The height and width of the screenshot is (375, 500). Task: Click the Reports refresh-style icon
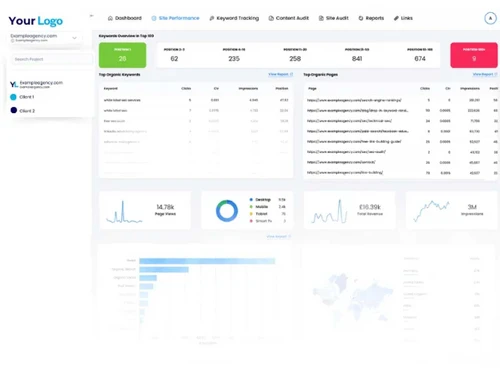tap(361, 18)
